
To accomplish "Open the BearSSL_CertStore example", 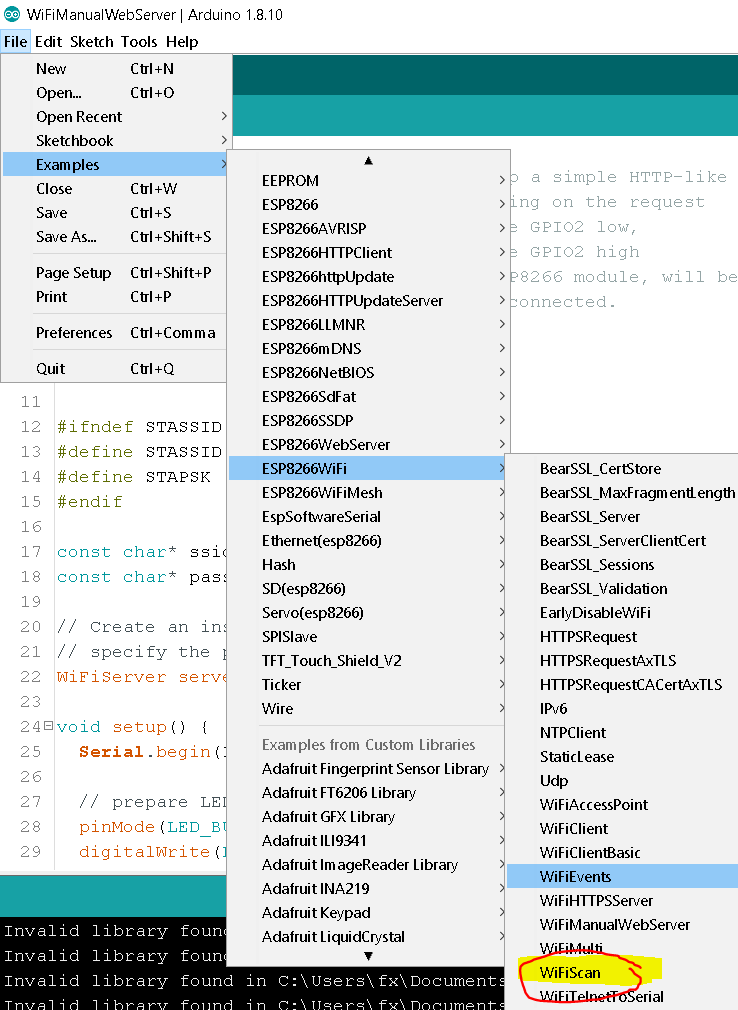I will coord(622,468).
